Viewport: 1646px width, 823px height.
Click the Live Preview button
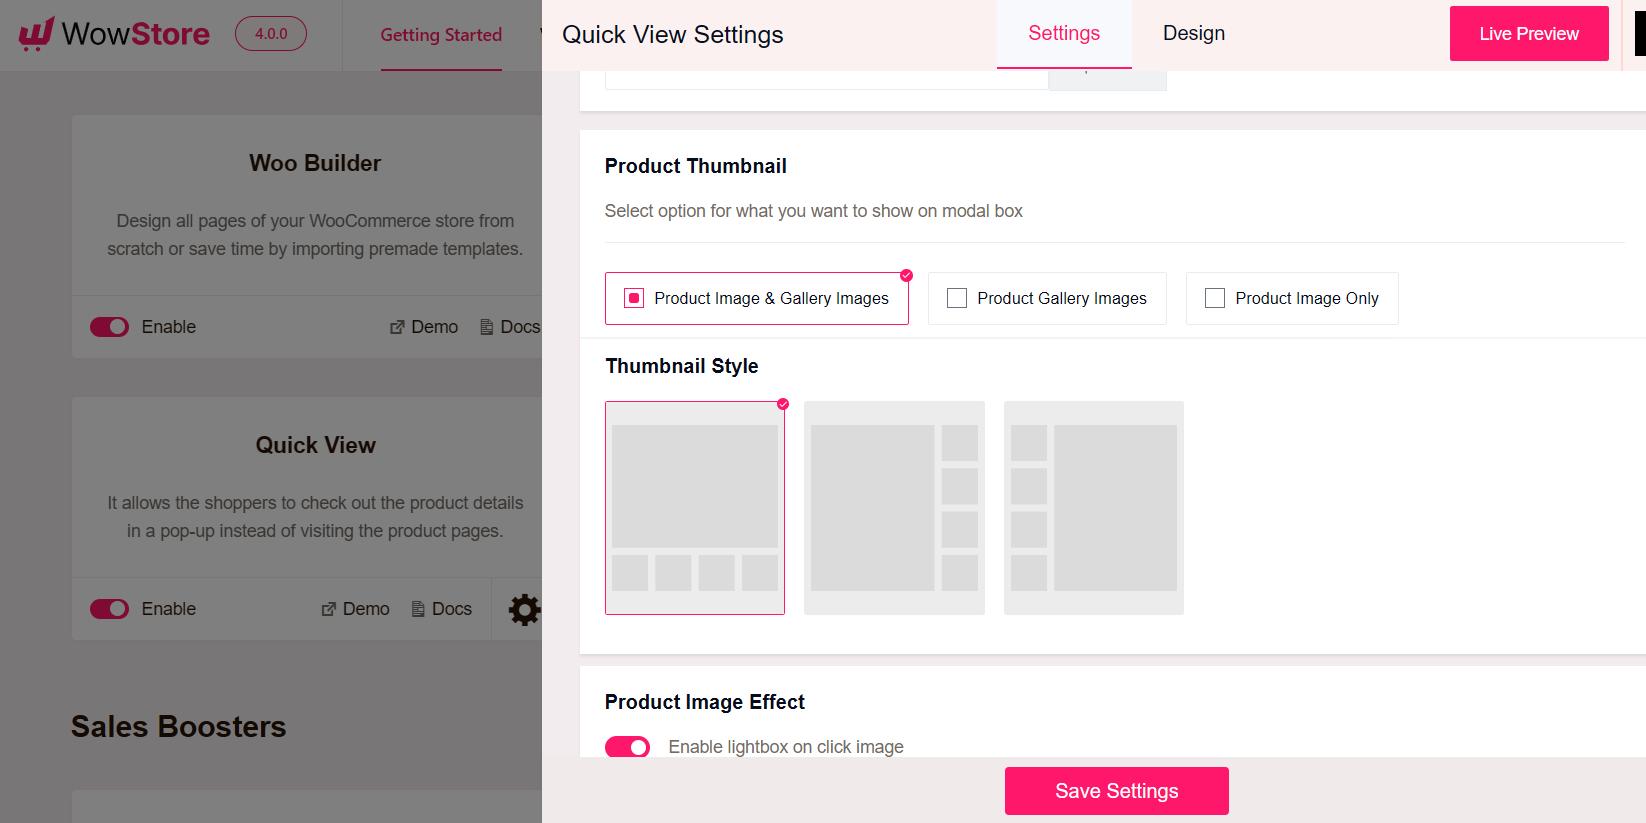(1529, 33)
